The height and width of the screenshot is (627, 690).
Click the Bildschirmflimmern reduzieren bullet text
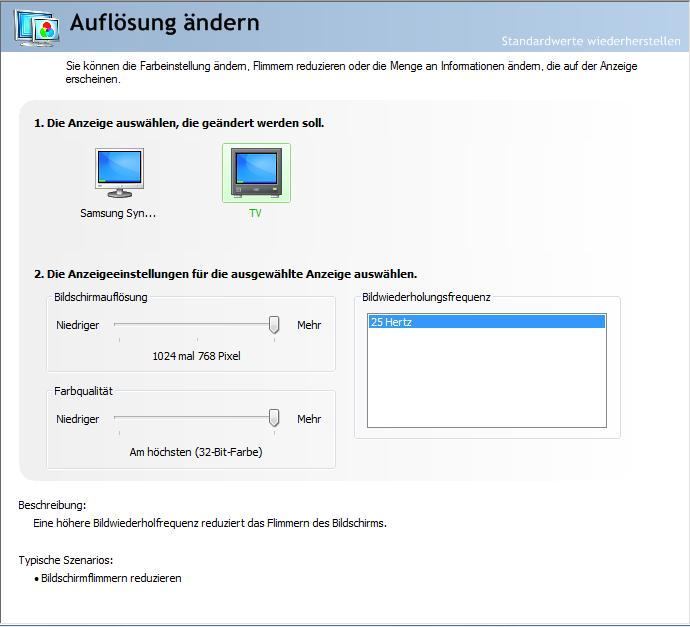[x=111, y=578]
